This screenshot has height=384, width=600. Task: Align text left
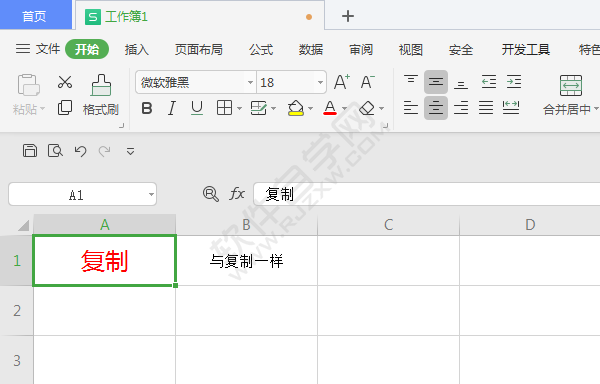click(x=411, y=108)
